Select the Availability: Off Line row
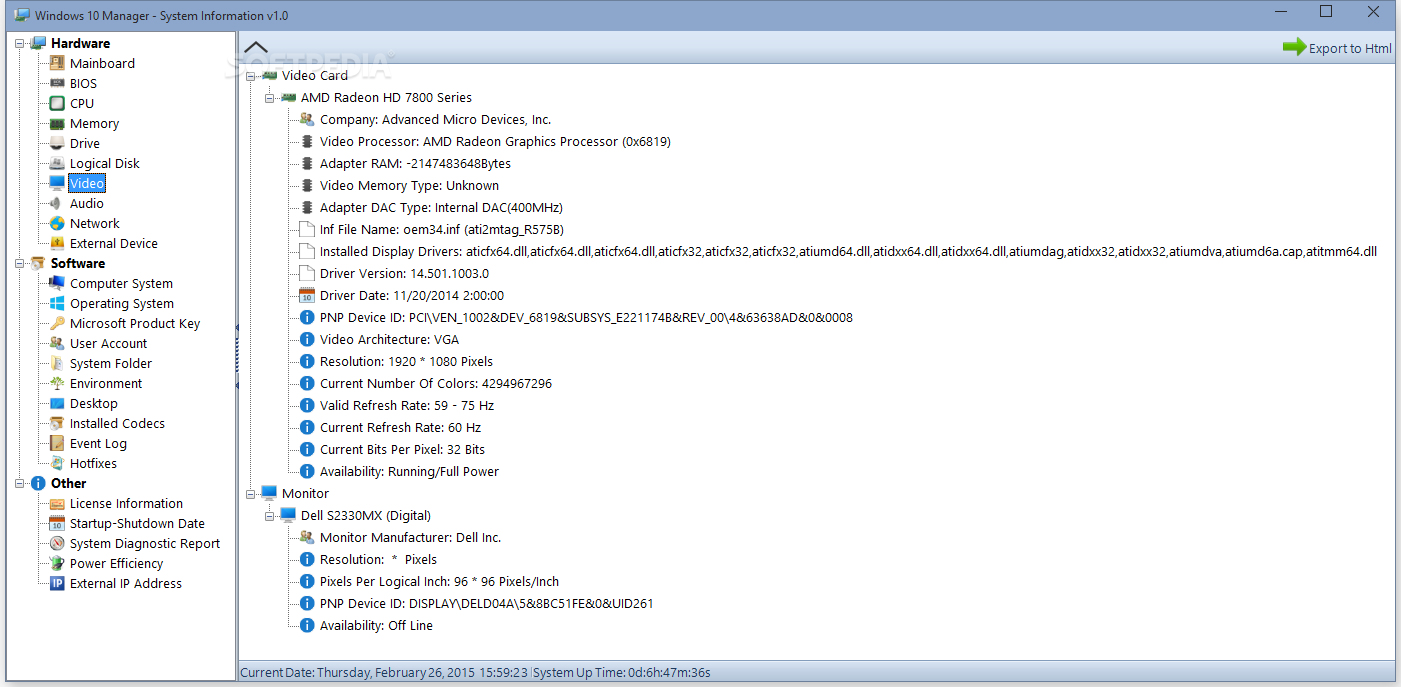The height and width of the screenshot is (687, 1401). coord(376,625)
